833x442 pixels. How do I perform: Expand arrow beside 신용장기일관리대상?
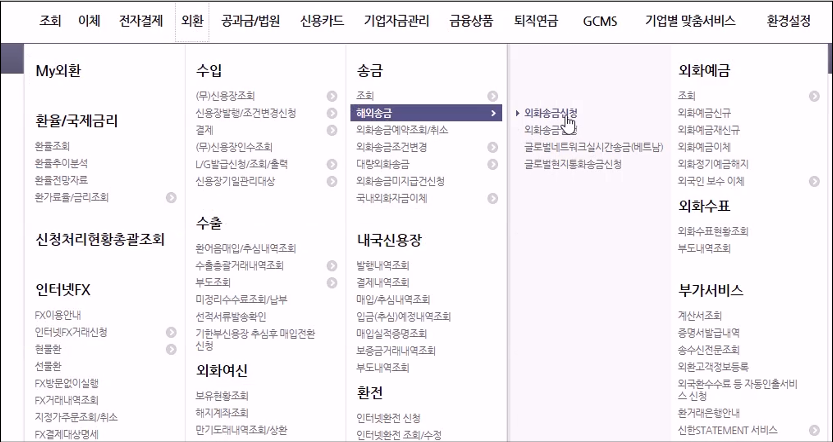point(332,181)
